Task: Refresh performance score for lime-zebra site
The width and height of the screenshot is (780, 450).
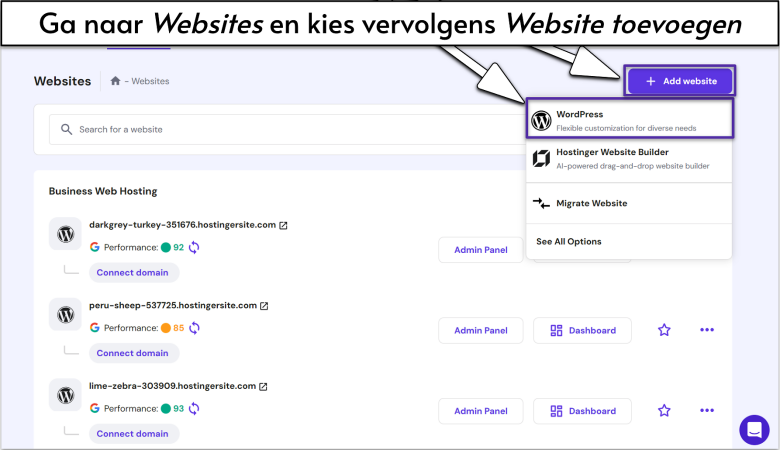Action: tap(194, 408)
